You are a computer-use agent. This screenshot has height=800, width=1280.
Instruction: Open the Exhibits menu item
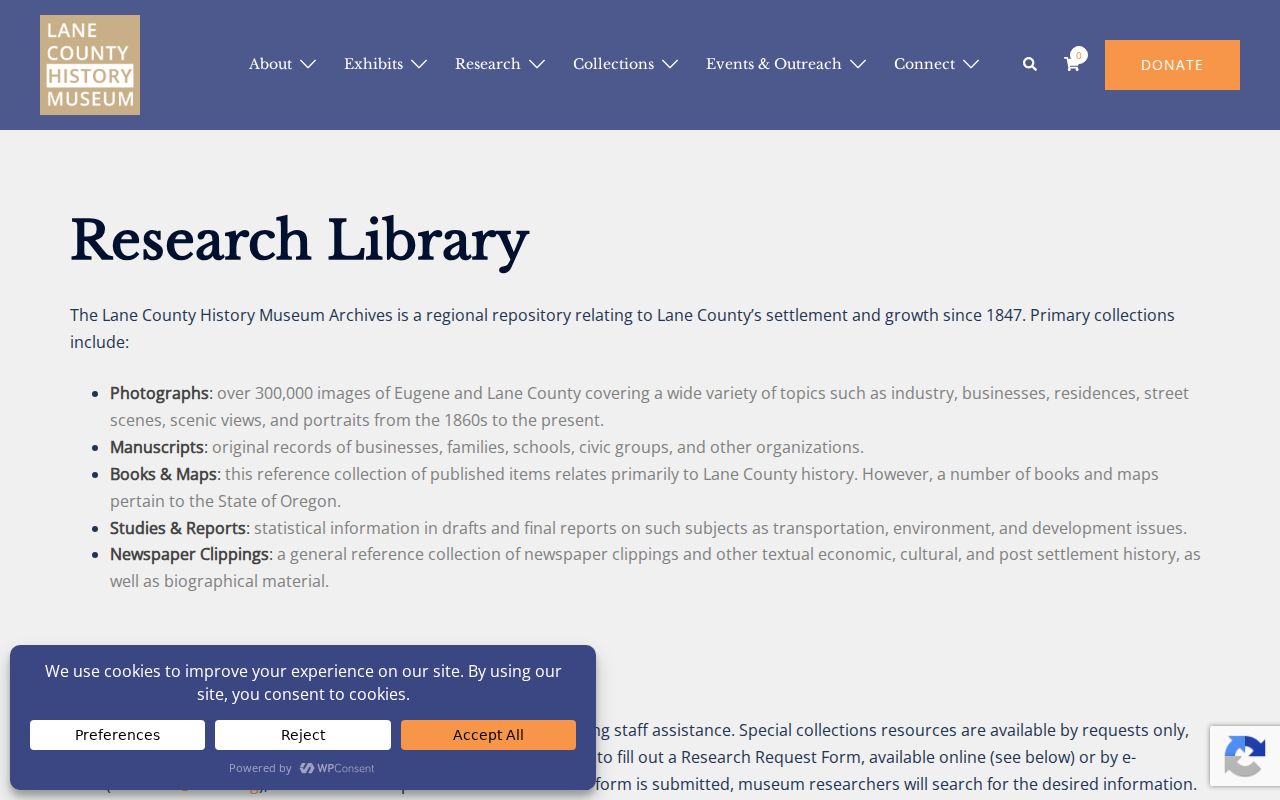[373, 64]
